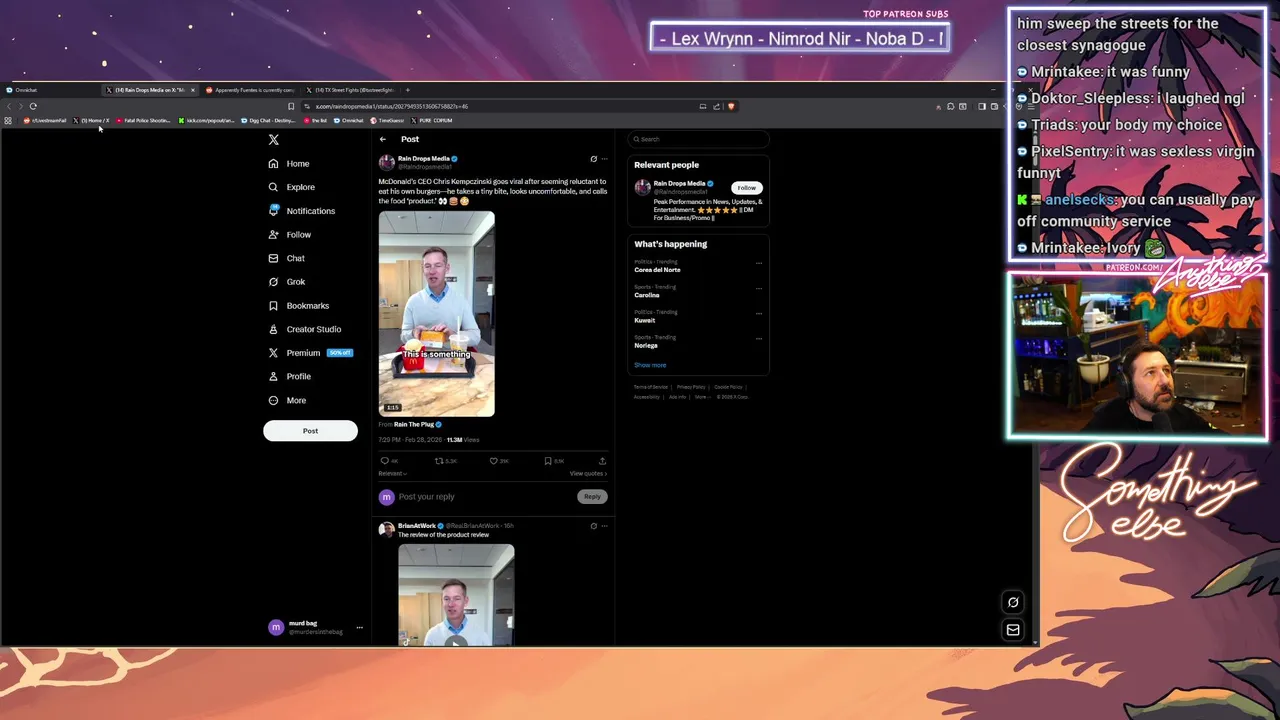Open Chat in the sidebar
The image size is (1280, 720).
(286, 258)
